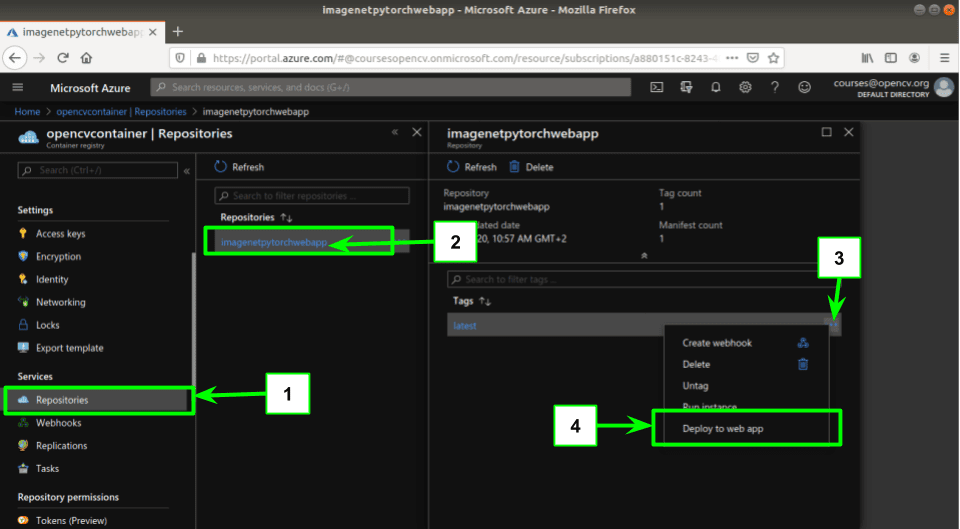Open the imagenetpytorchwebapp repository link

[x=274, y=242]
